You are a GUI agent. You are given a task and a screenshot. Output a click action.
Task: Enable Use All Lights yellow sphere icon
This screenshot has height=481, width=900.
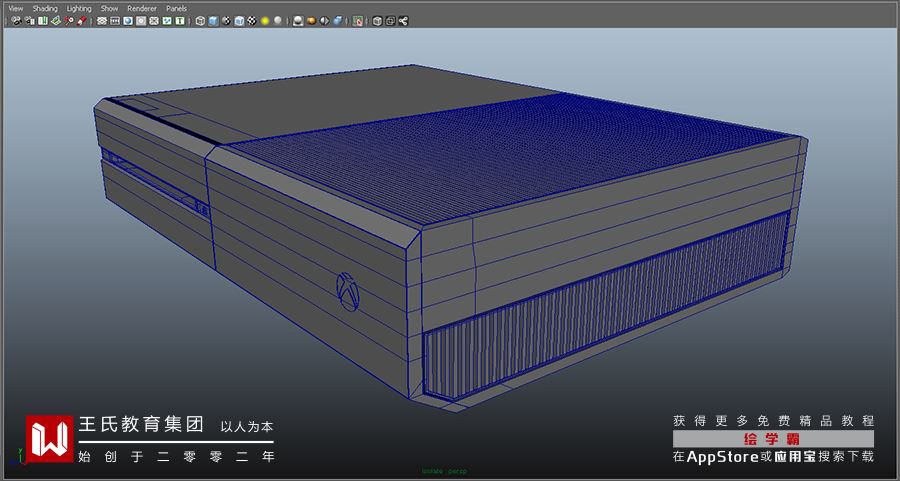click(x=265, y=21)
